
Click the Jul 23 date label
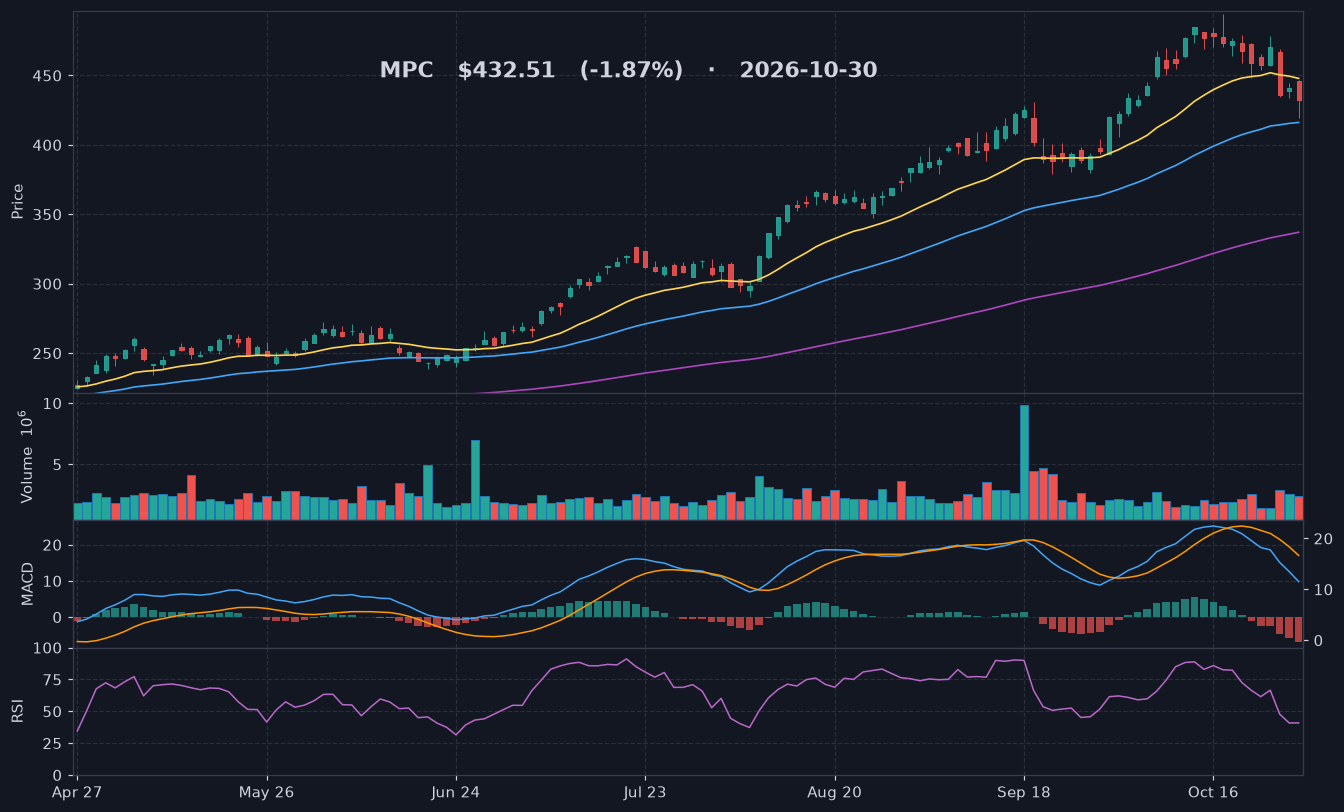(645, 791)
